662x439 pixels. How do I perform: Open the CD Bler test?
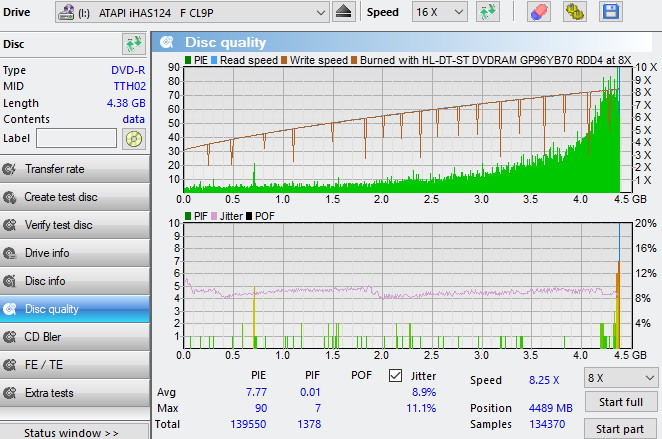click(x=75, y=337)
